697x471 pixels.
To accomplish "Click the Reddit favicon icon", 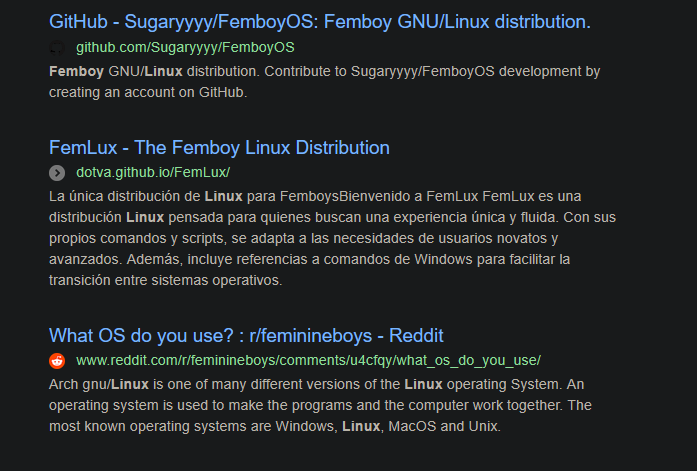I will pyautogui.click(x=57, y=360).
